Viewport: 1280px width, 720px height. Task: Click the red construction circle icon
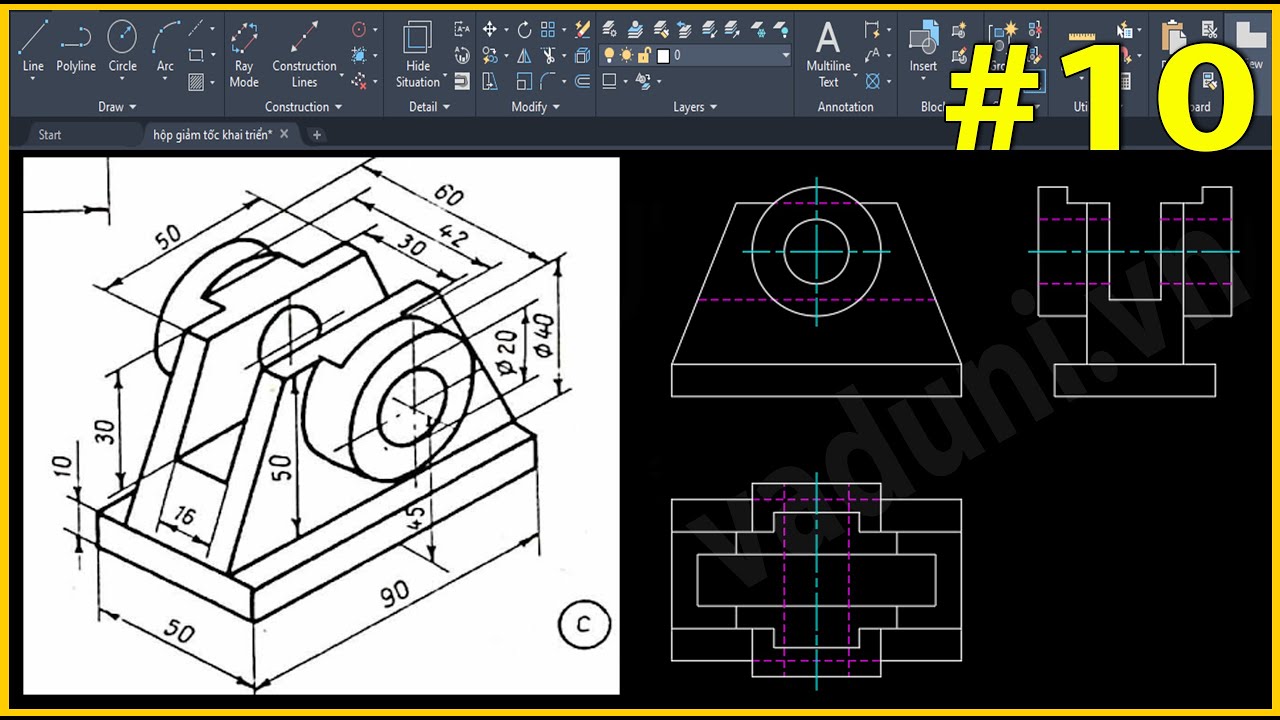[x=359, y=29]
